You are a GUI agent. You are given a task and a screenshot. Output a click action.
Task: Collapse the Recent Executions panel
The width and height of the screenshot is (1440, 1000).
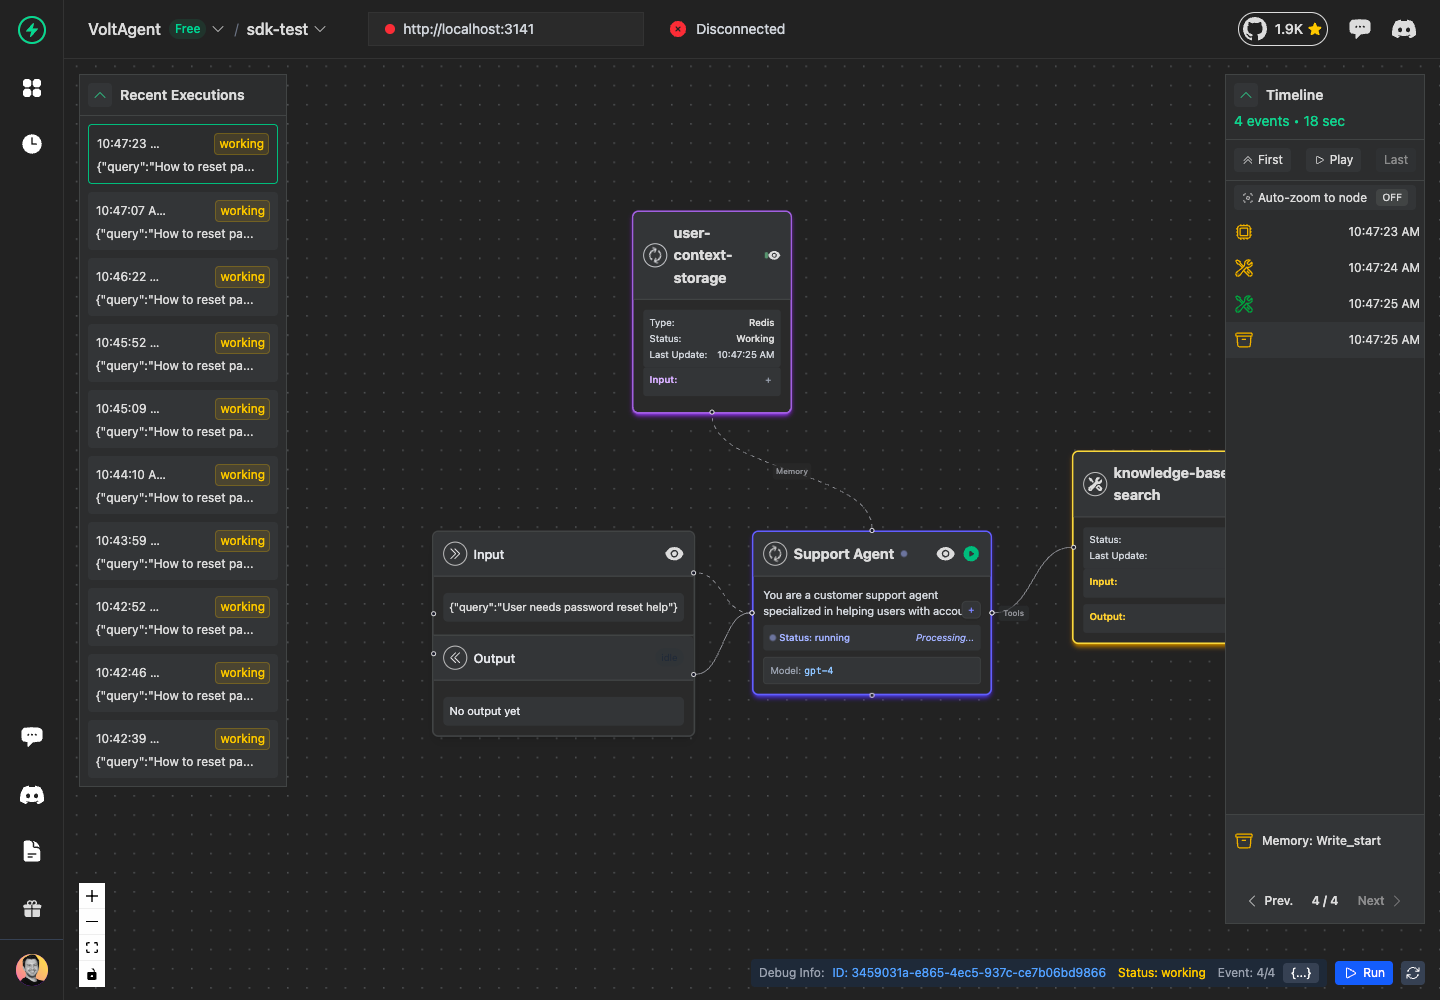coord(100,95)
